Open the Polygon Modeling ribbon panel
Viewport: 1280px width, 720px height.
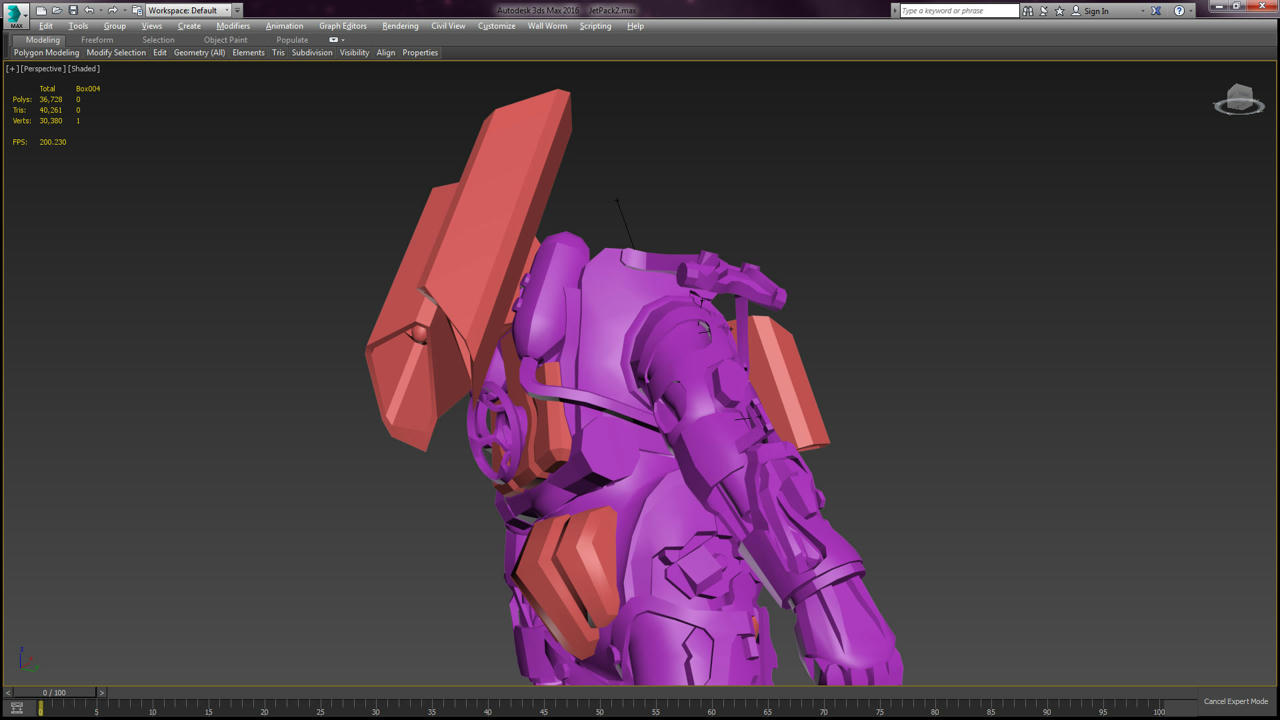pos(46,53)
